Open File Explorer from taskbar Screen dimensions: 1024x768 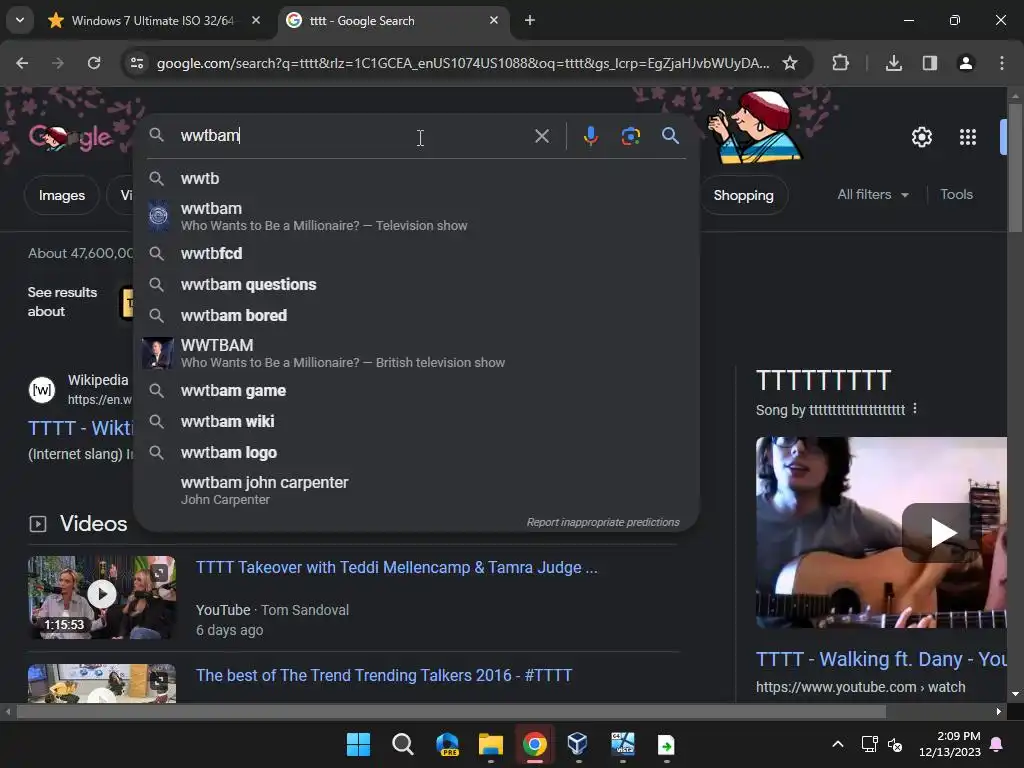pos(490,744)
